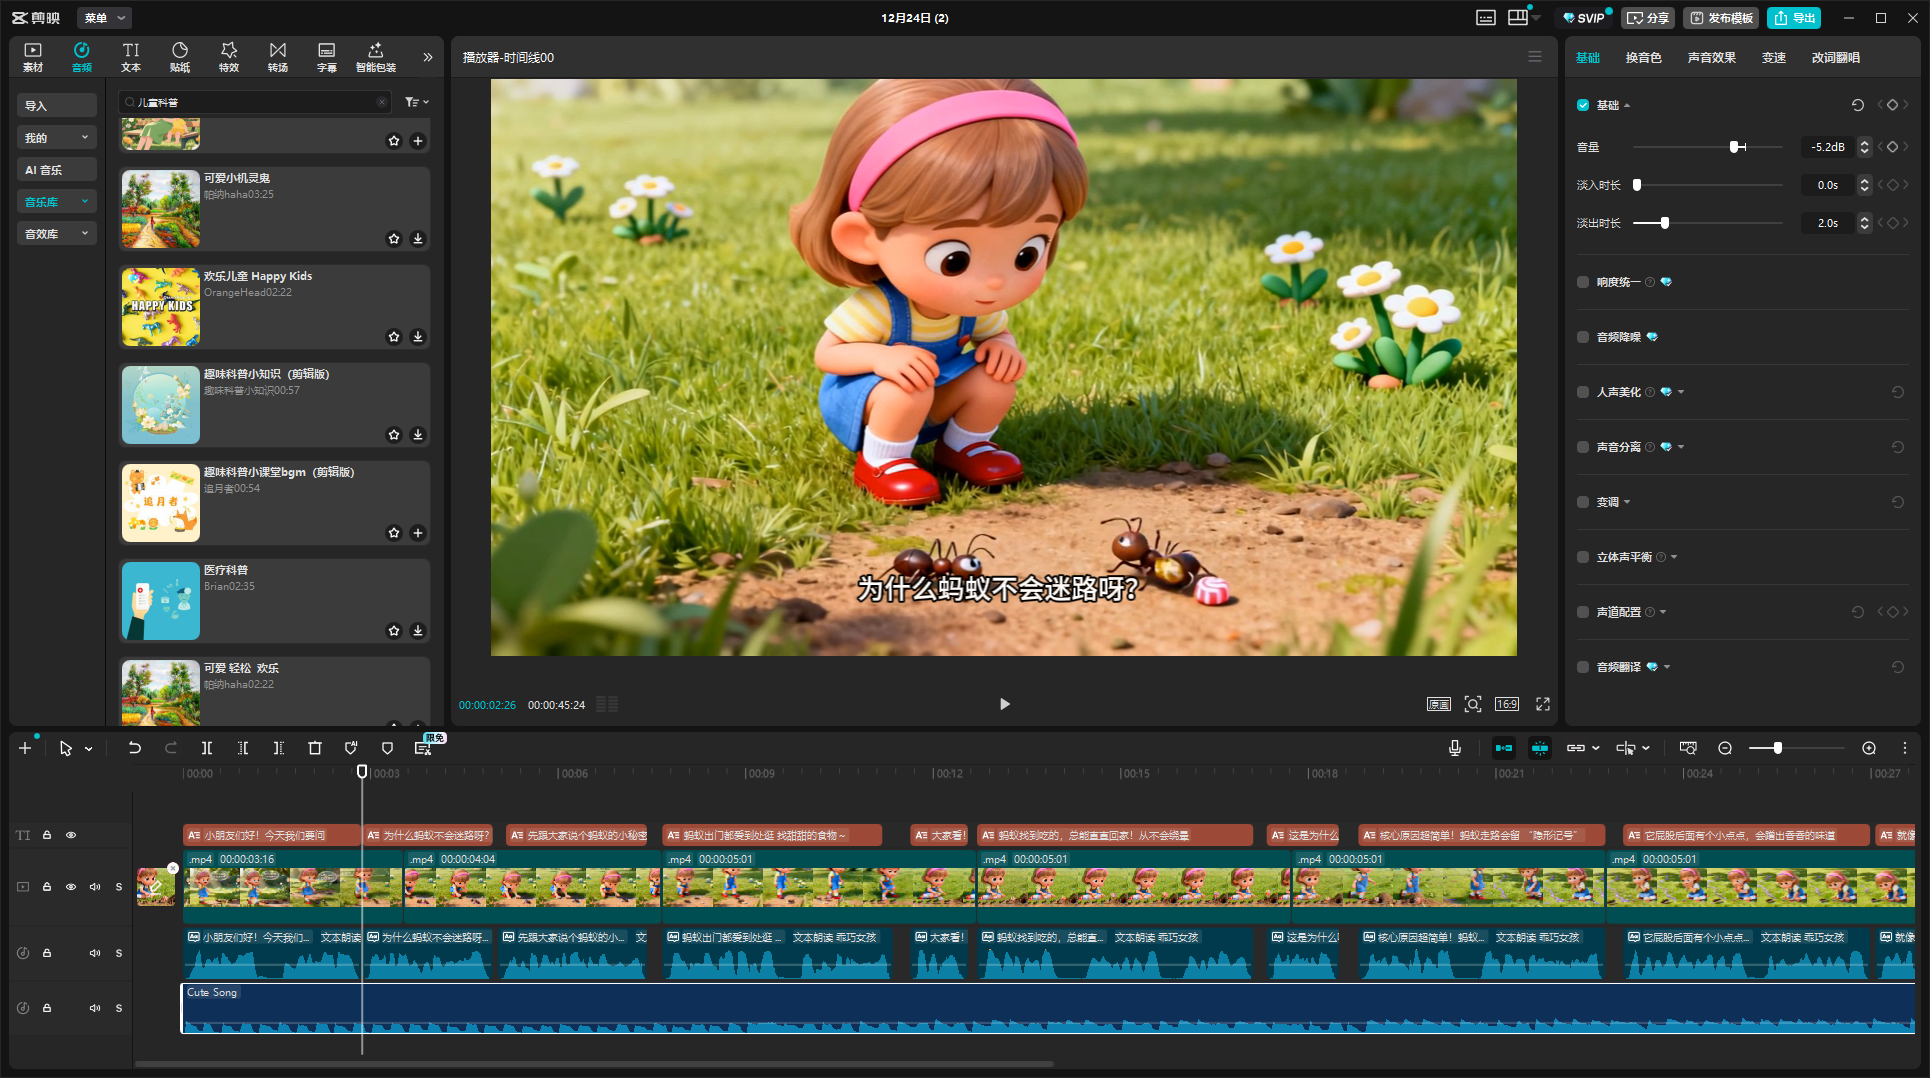Image resolution: width=1930 pixels, height=1078 pixels.
Task: Open the 特效 effects panel icon
Action: pyautogui.click(x=229, y=57)
